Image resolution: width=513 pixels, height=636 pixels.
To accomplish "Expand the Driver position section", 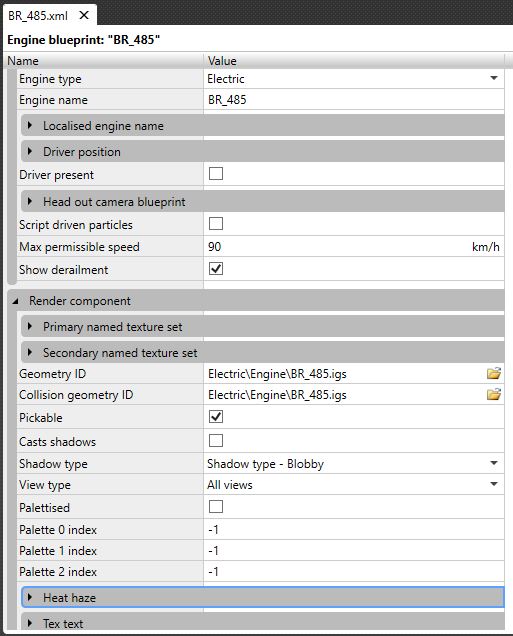I will pos(30,151).
